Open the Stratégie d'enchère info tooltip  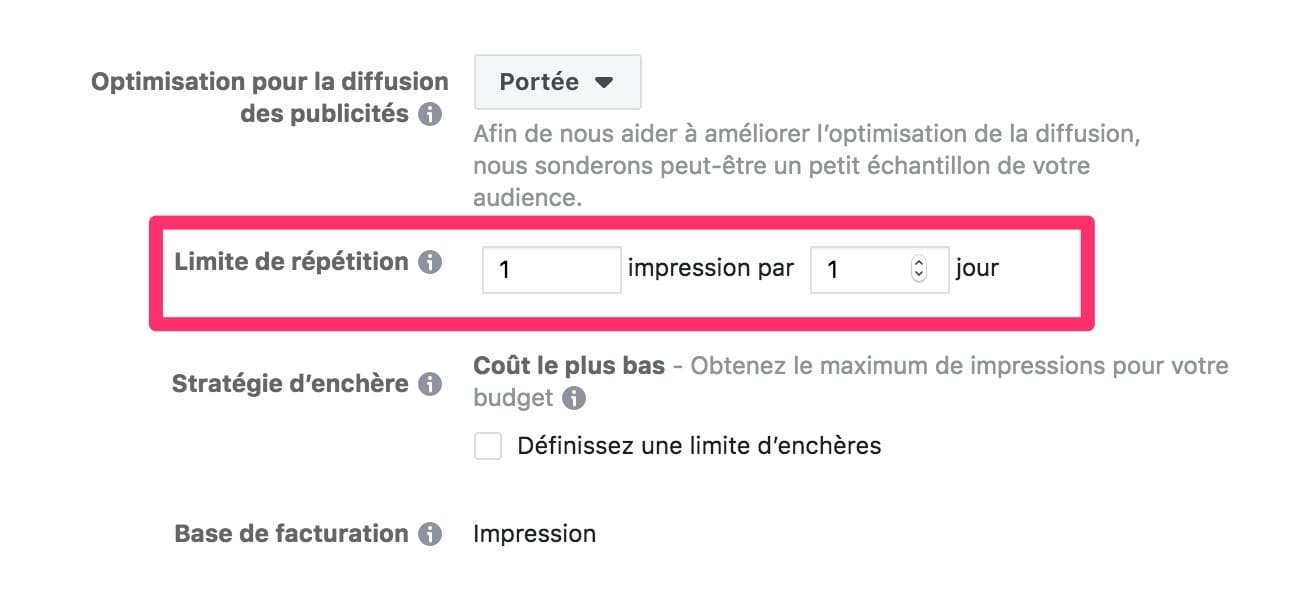coord(430,384)
